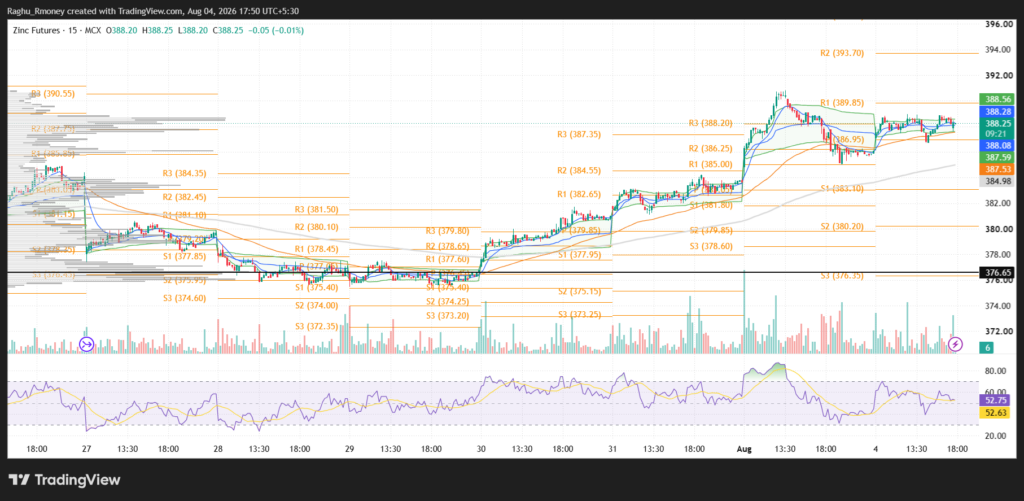Click the R3 (388.20) pivot label

coord(711,123)
